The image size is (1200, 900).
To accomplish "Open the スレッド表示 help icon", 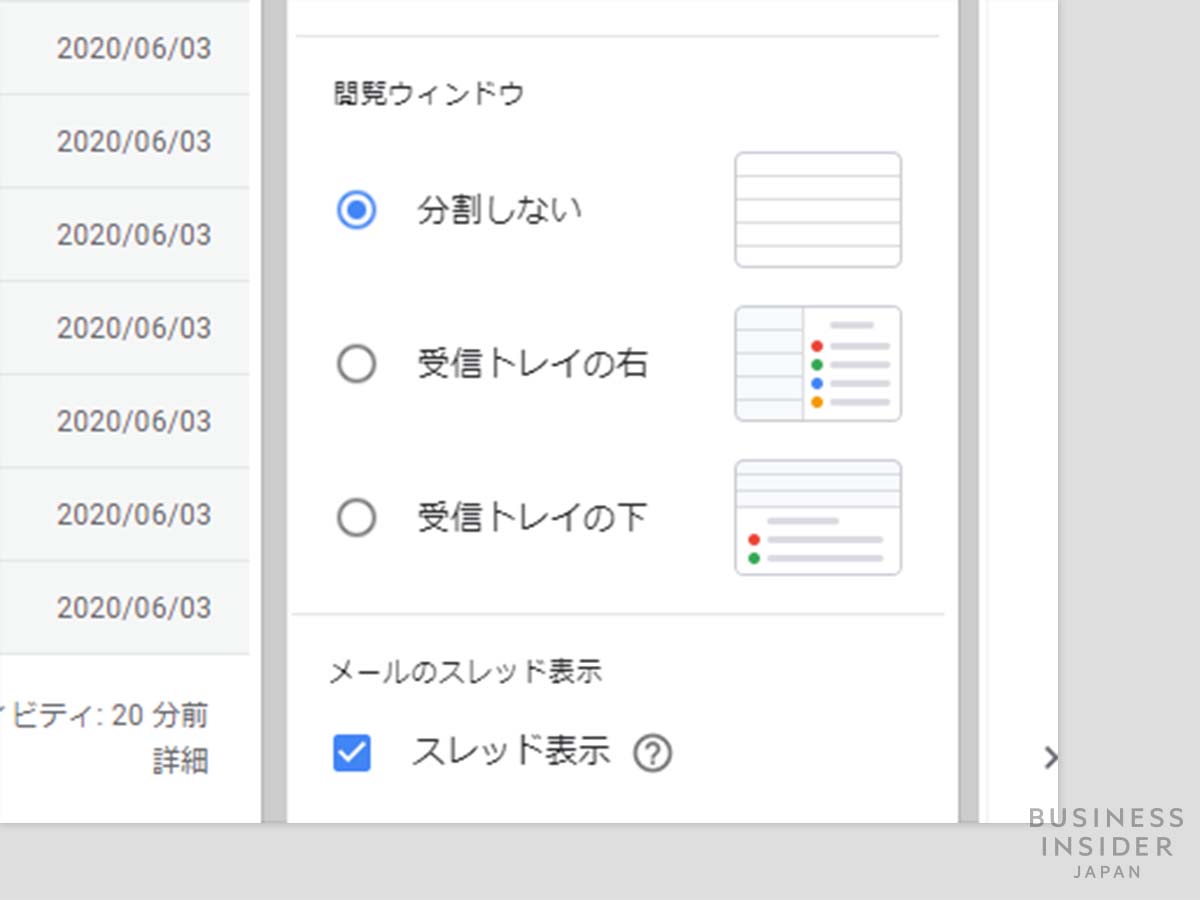I will pyautogui.click(x=651, y=752).
